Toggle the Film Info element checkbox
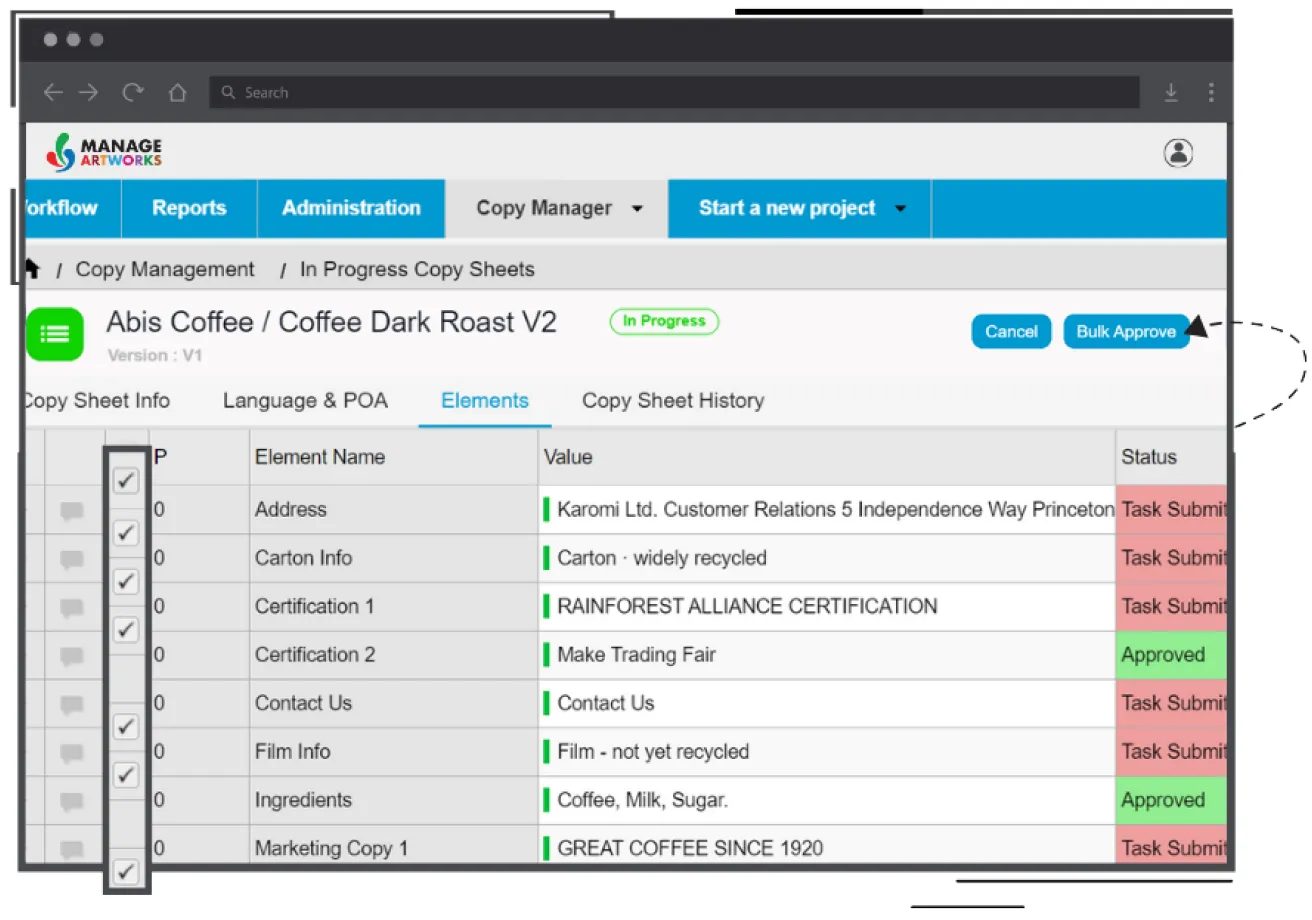The height and width of the screenshot is (920, 1312). click(x=126, y=774)
